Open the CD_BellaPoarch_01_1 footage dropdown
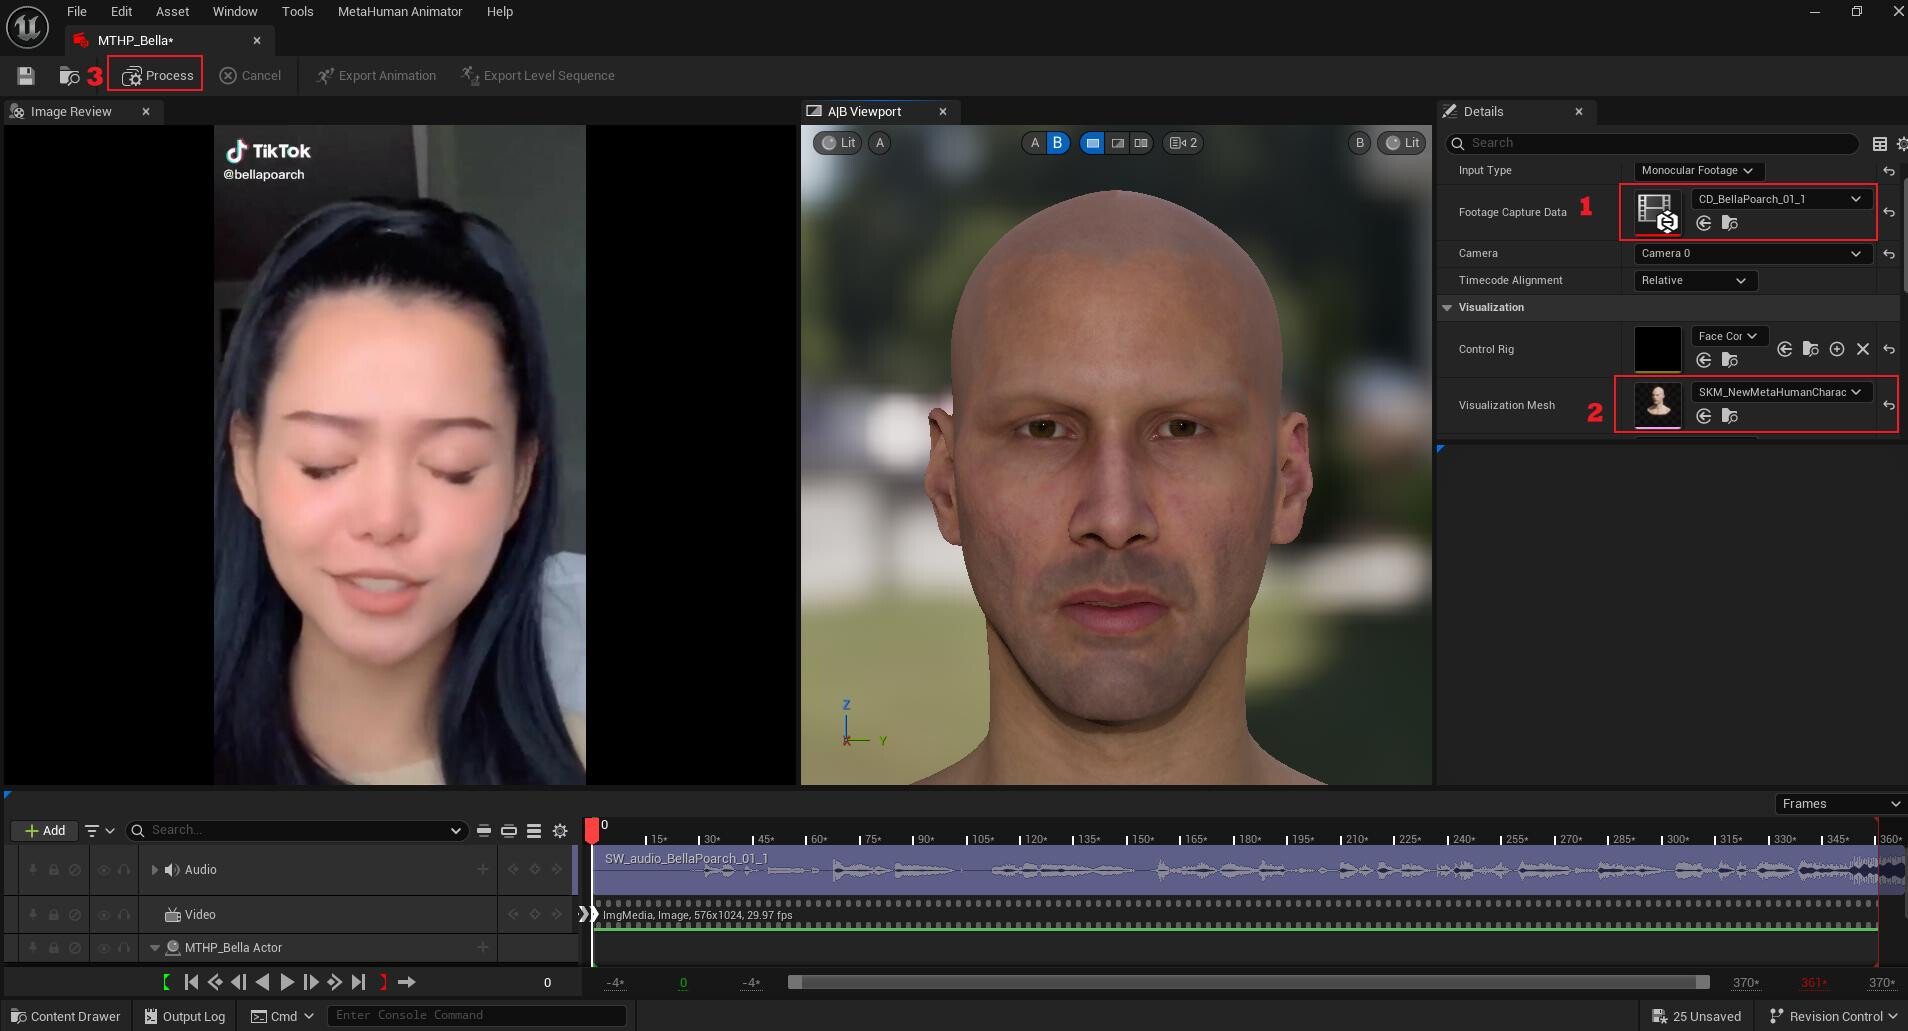 [x=1780, y=199]
